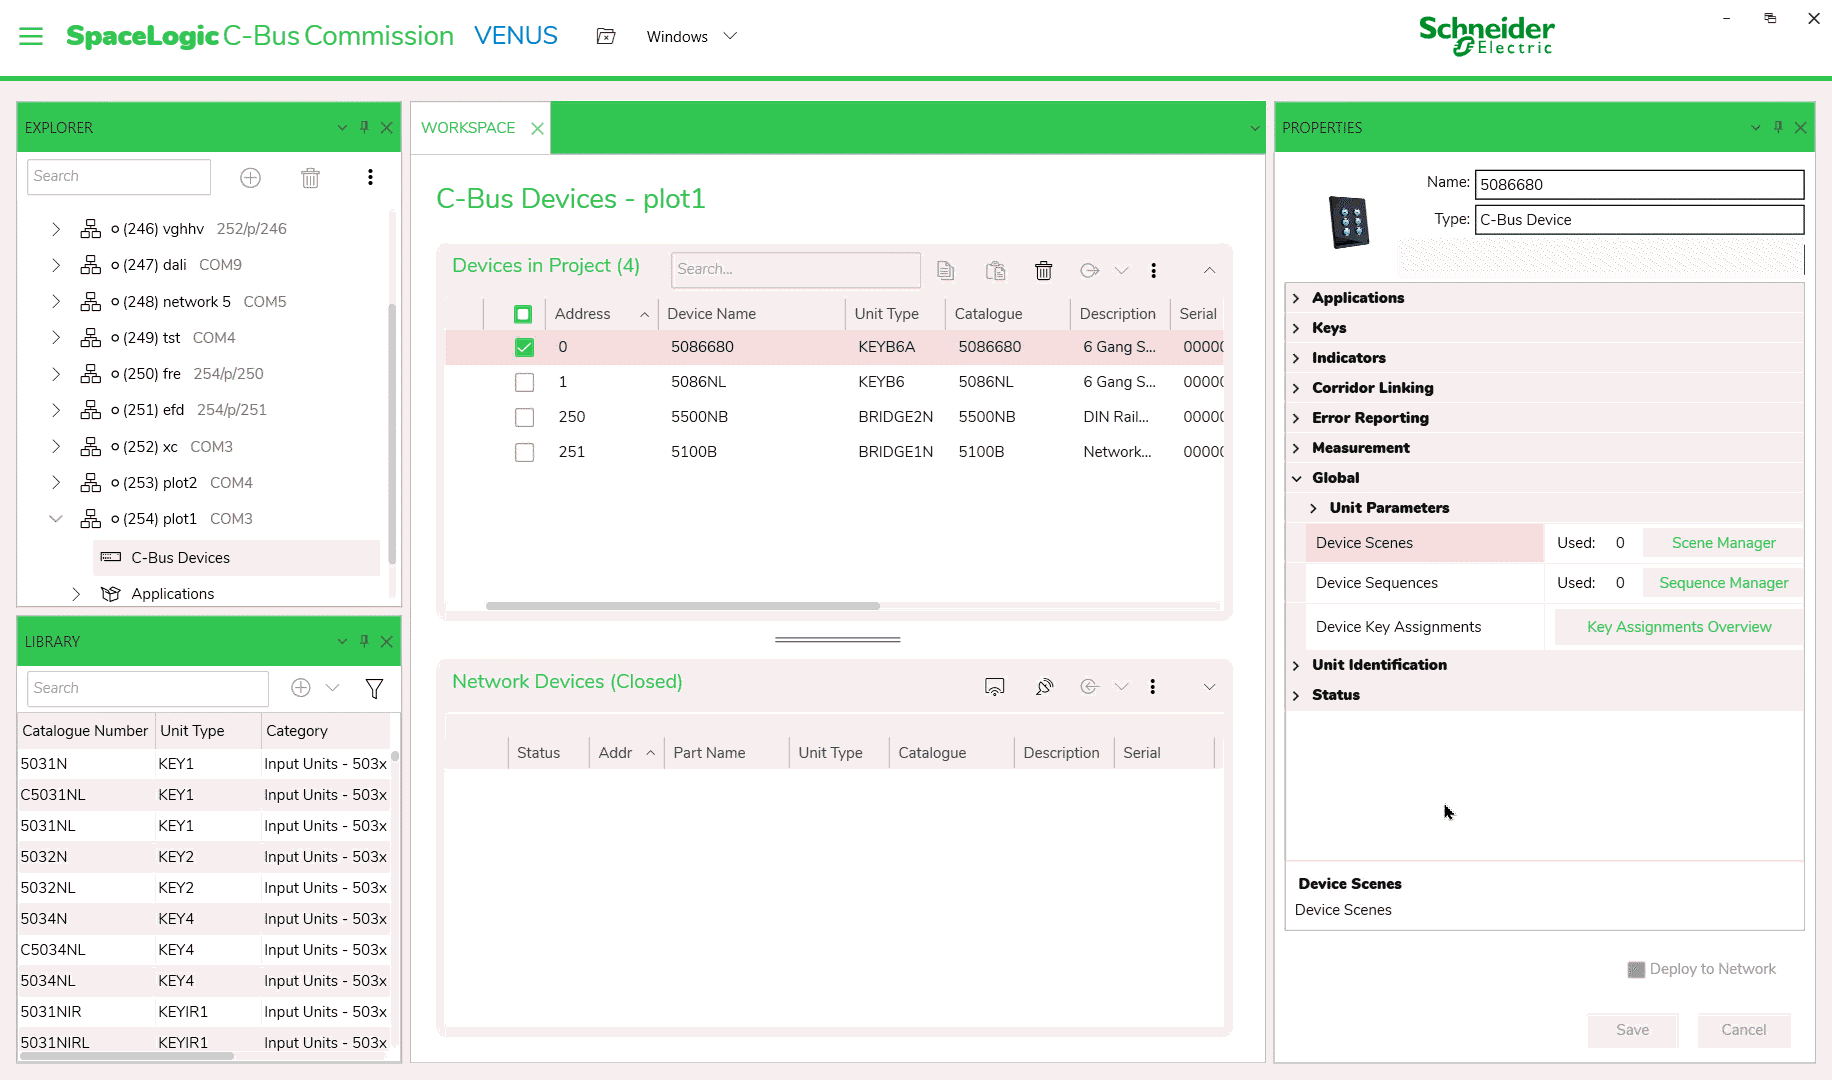Viewport: 1832px width, 1080px height.
Task: Expand Unit Parameters subgroup
Action: click(1313, 508)
